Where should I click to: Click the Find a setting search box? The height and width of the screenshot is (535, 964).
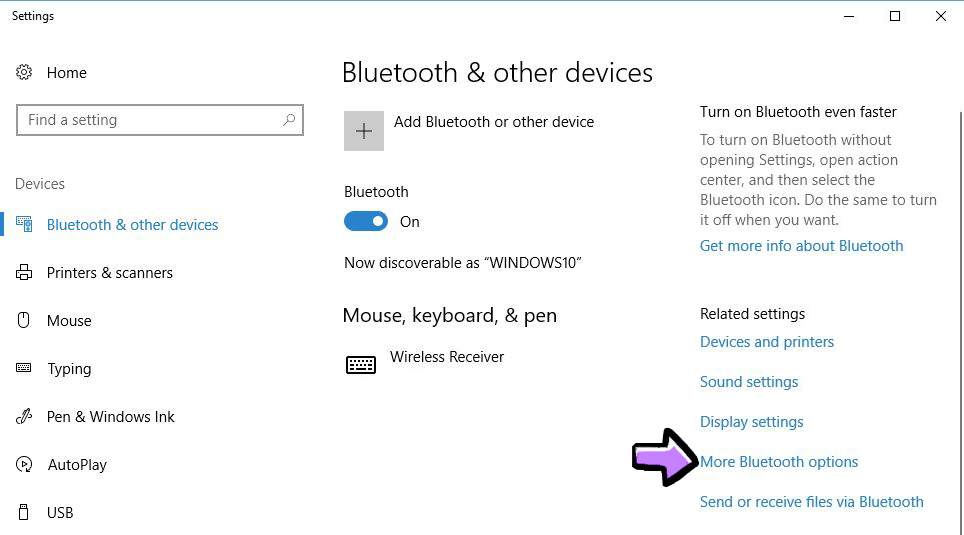[150, 120]
